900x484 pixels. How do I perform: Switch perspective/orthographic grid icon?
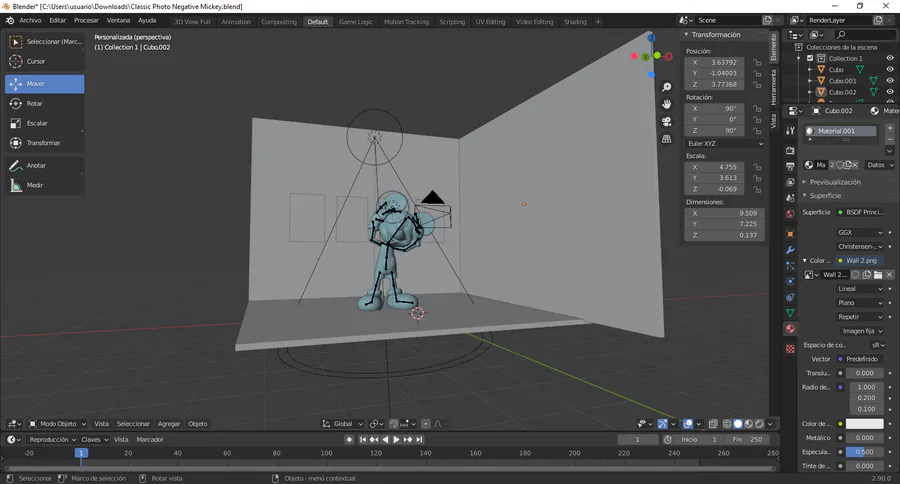[x=666, y=139]
